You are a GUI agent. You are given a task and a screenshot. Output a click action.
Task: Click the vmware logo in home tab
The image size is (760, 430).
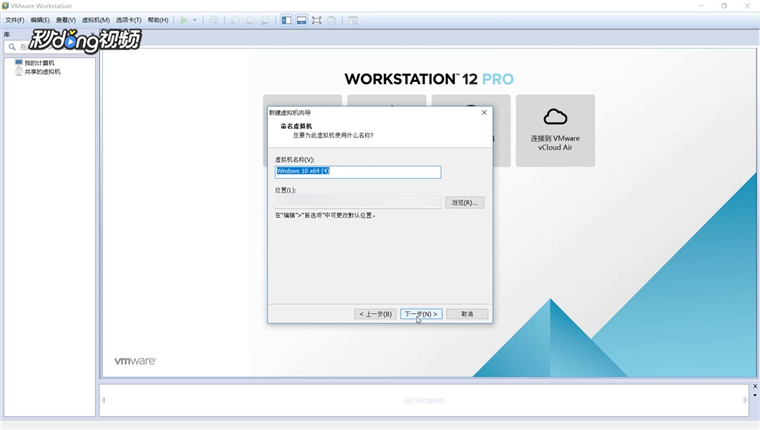tap(135, 361)
